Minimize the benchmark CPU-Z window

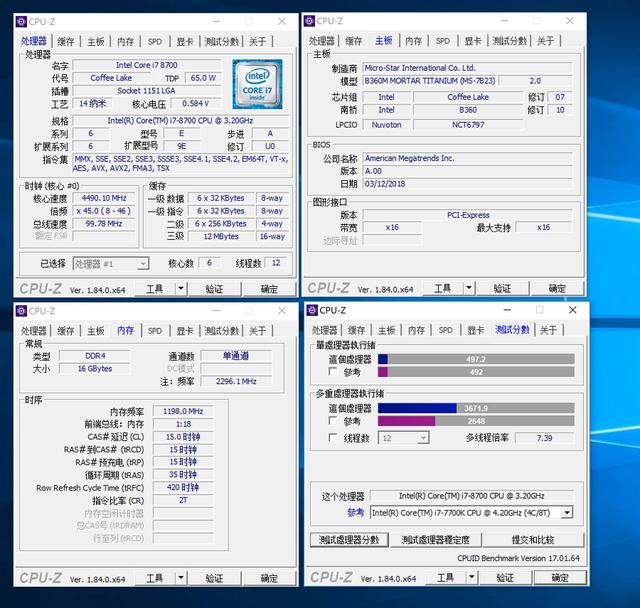tap(507, 310)
